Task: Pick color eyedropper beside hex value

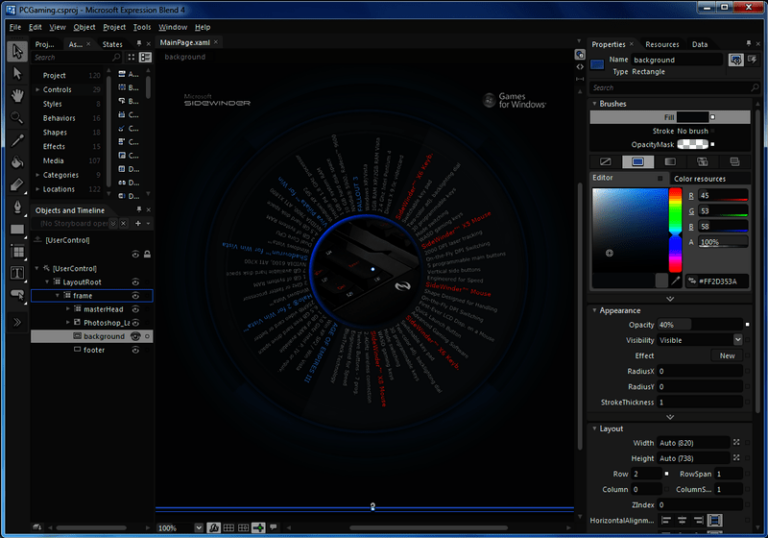Action: click(x=676, y=281)
